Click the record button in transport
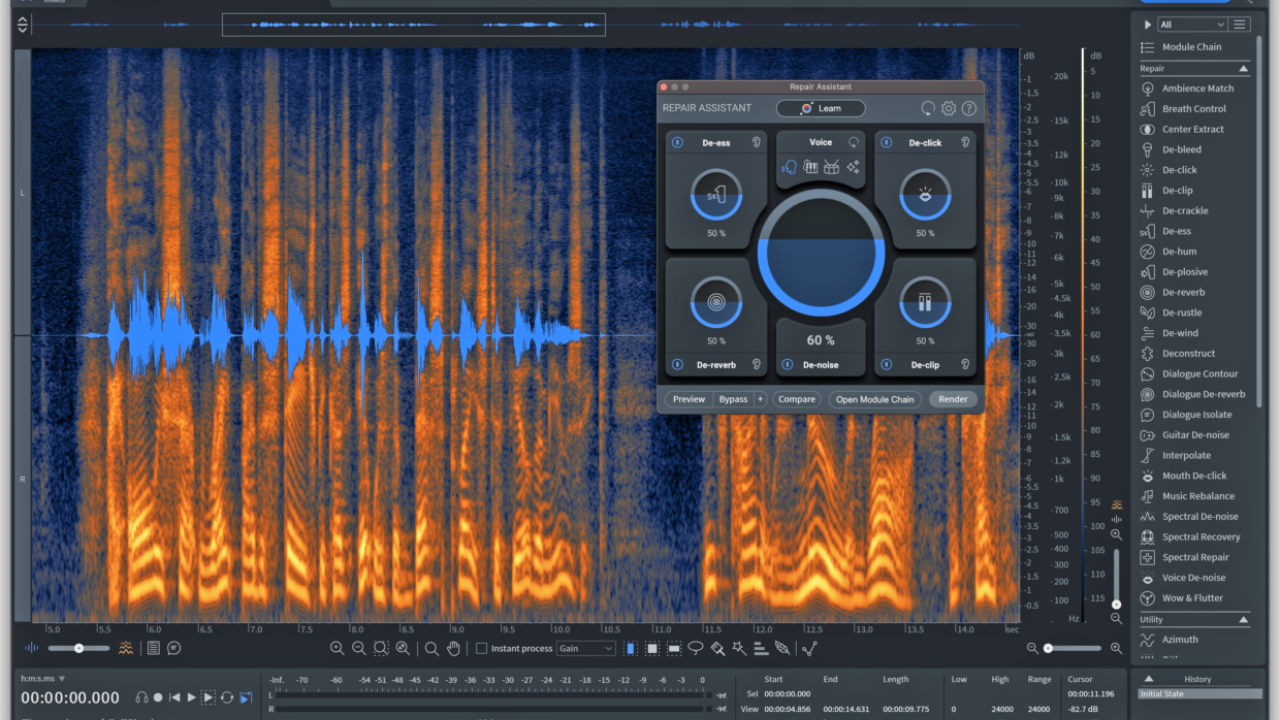 tap(158, 697)
